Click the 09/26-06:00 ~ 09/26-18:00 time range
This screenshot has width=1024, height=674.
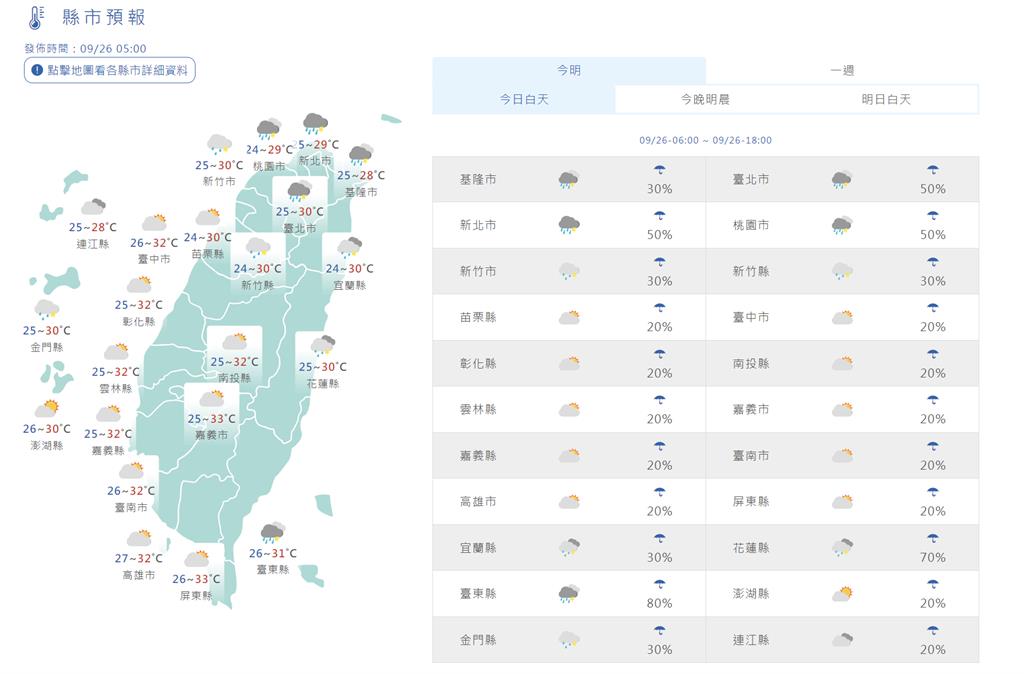point(705,140)
